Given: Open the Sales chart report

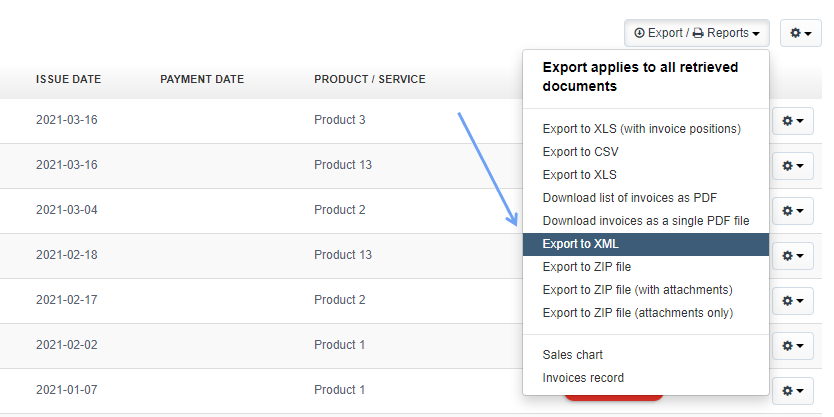Looking at the screenshot, I should click(x=572, y=355).
